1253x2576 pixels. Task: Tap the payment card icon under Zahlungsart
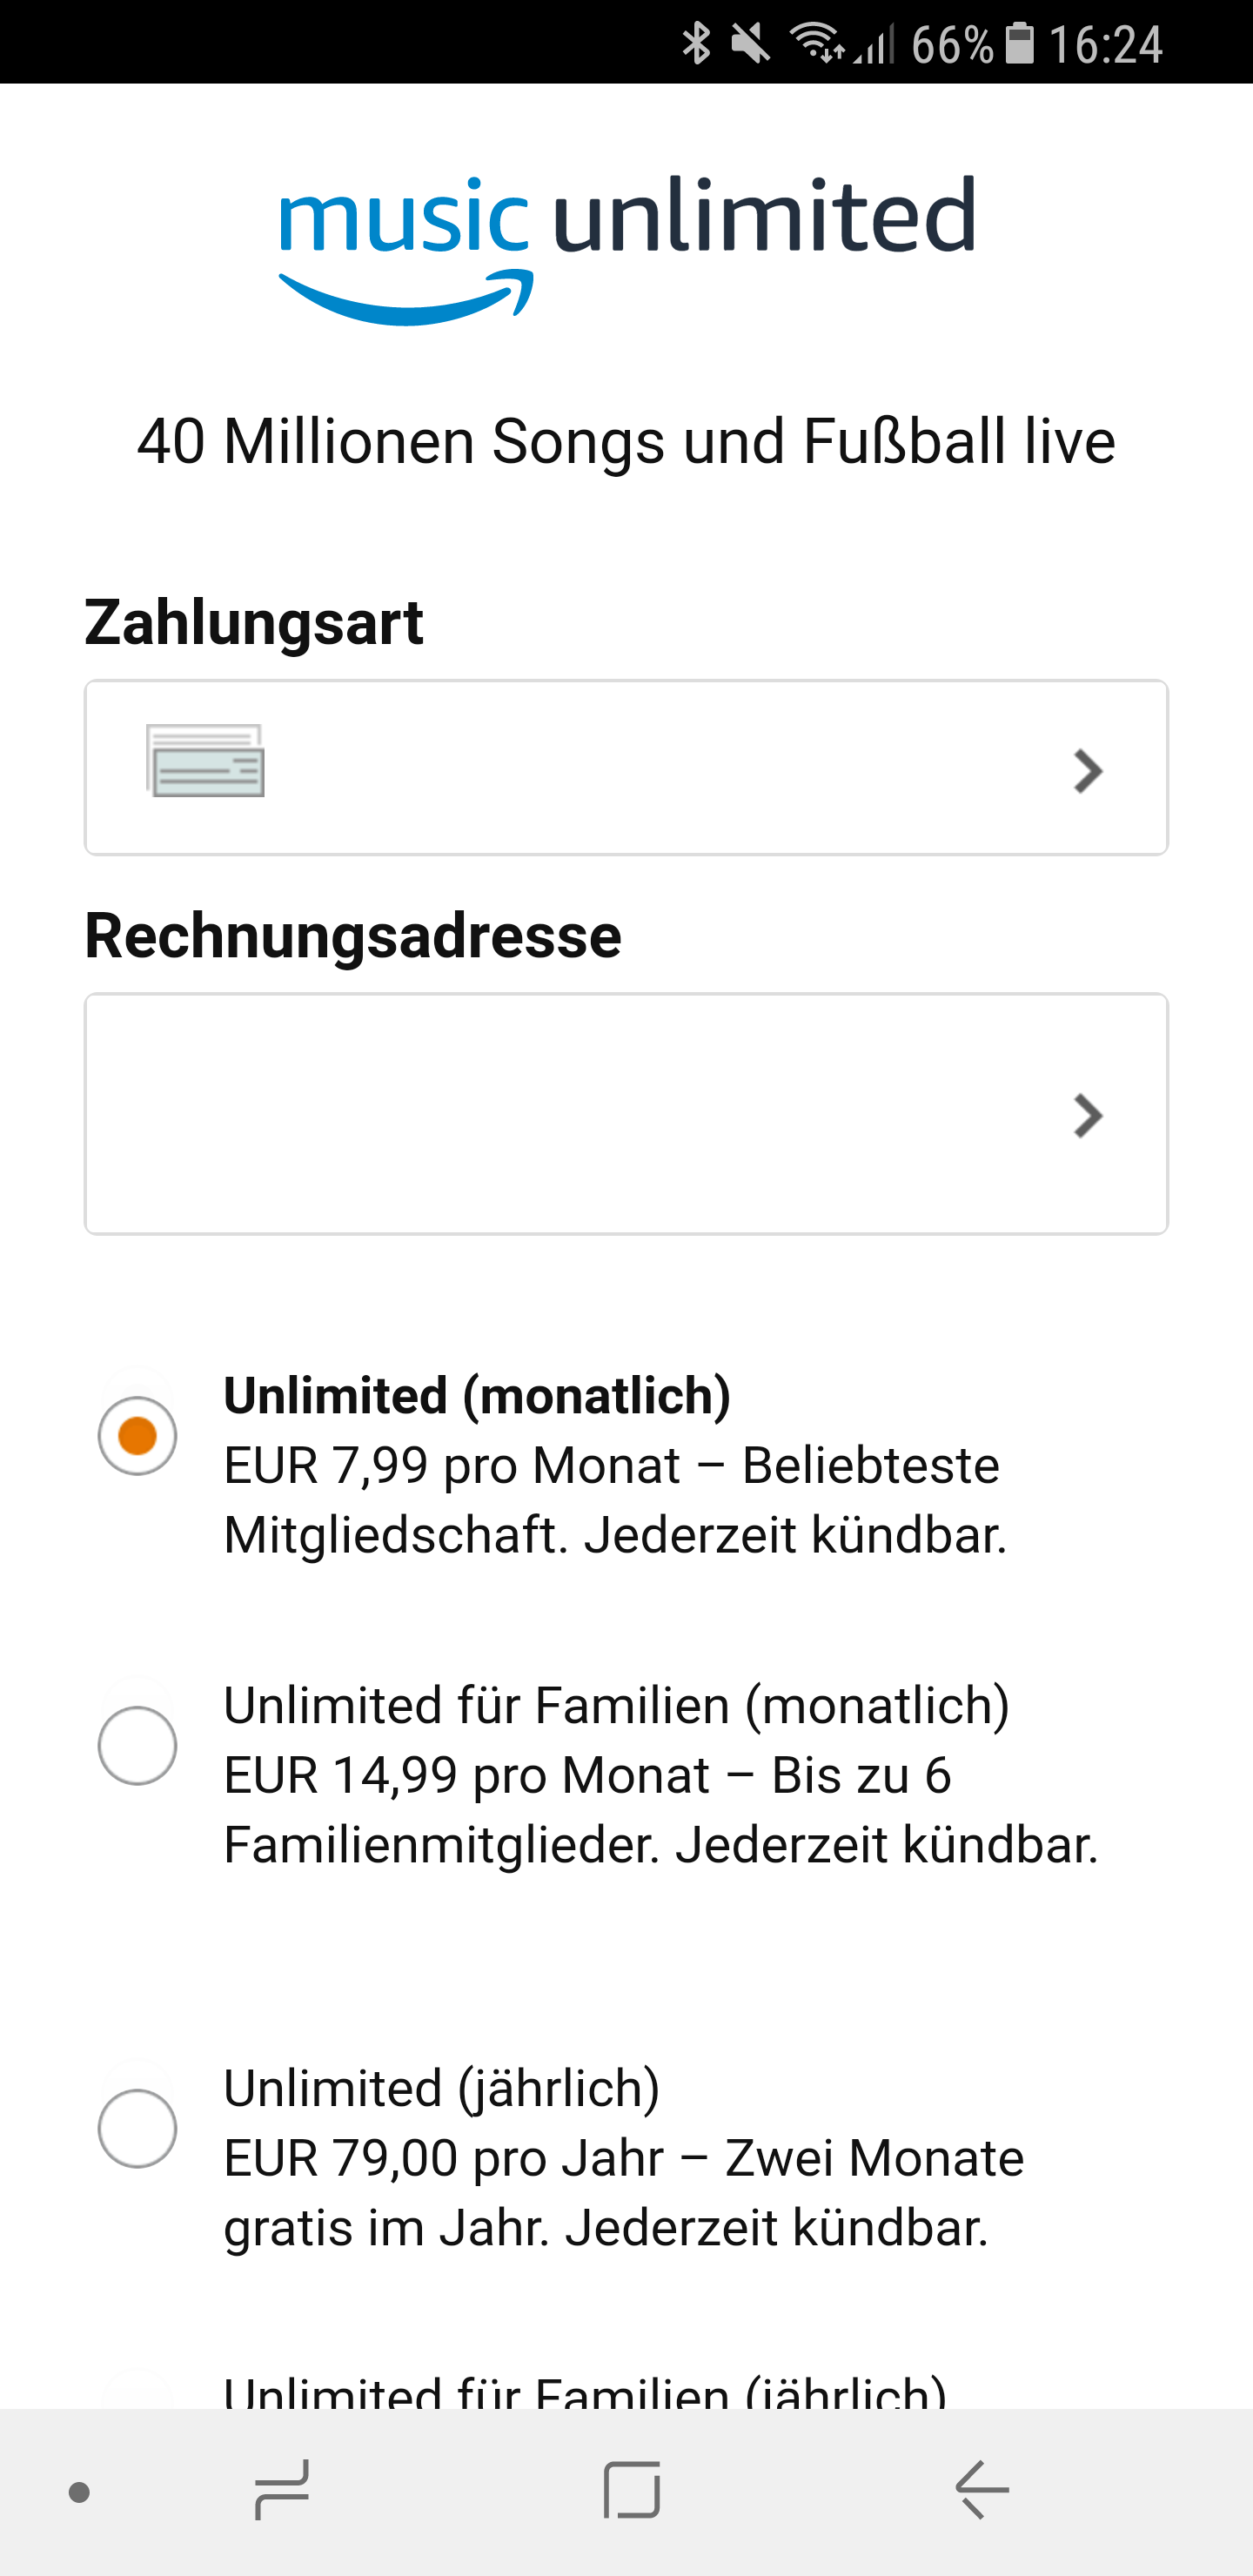(x=206, y=761)
